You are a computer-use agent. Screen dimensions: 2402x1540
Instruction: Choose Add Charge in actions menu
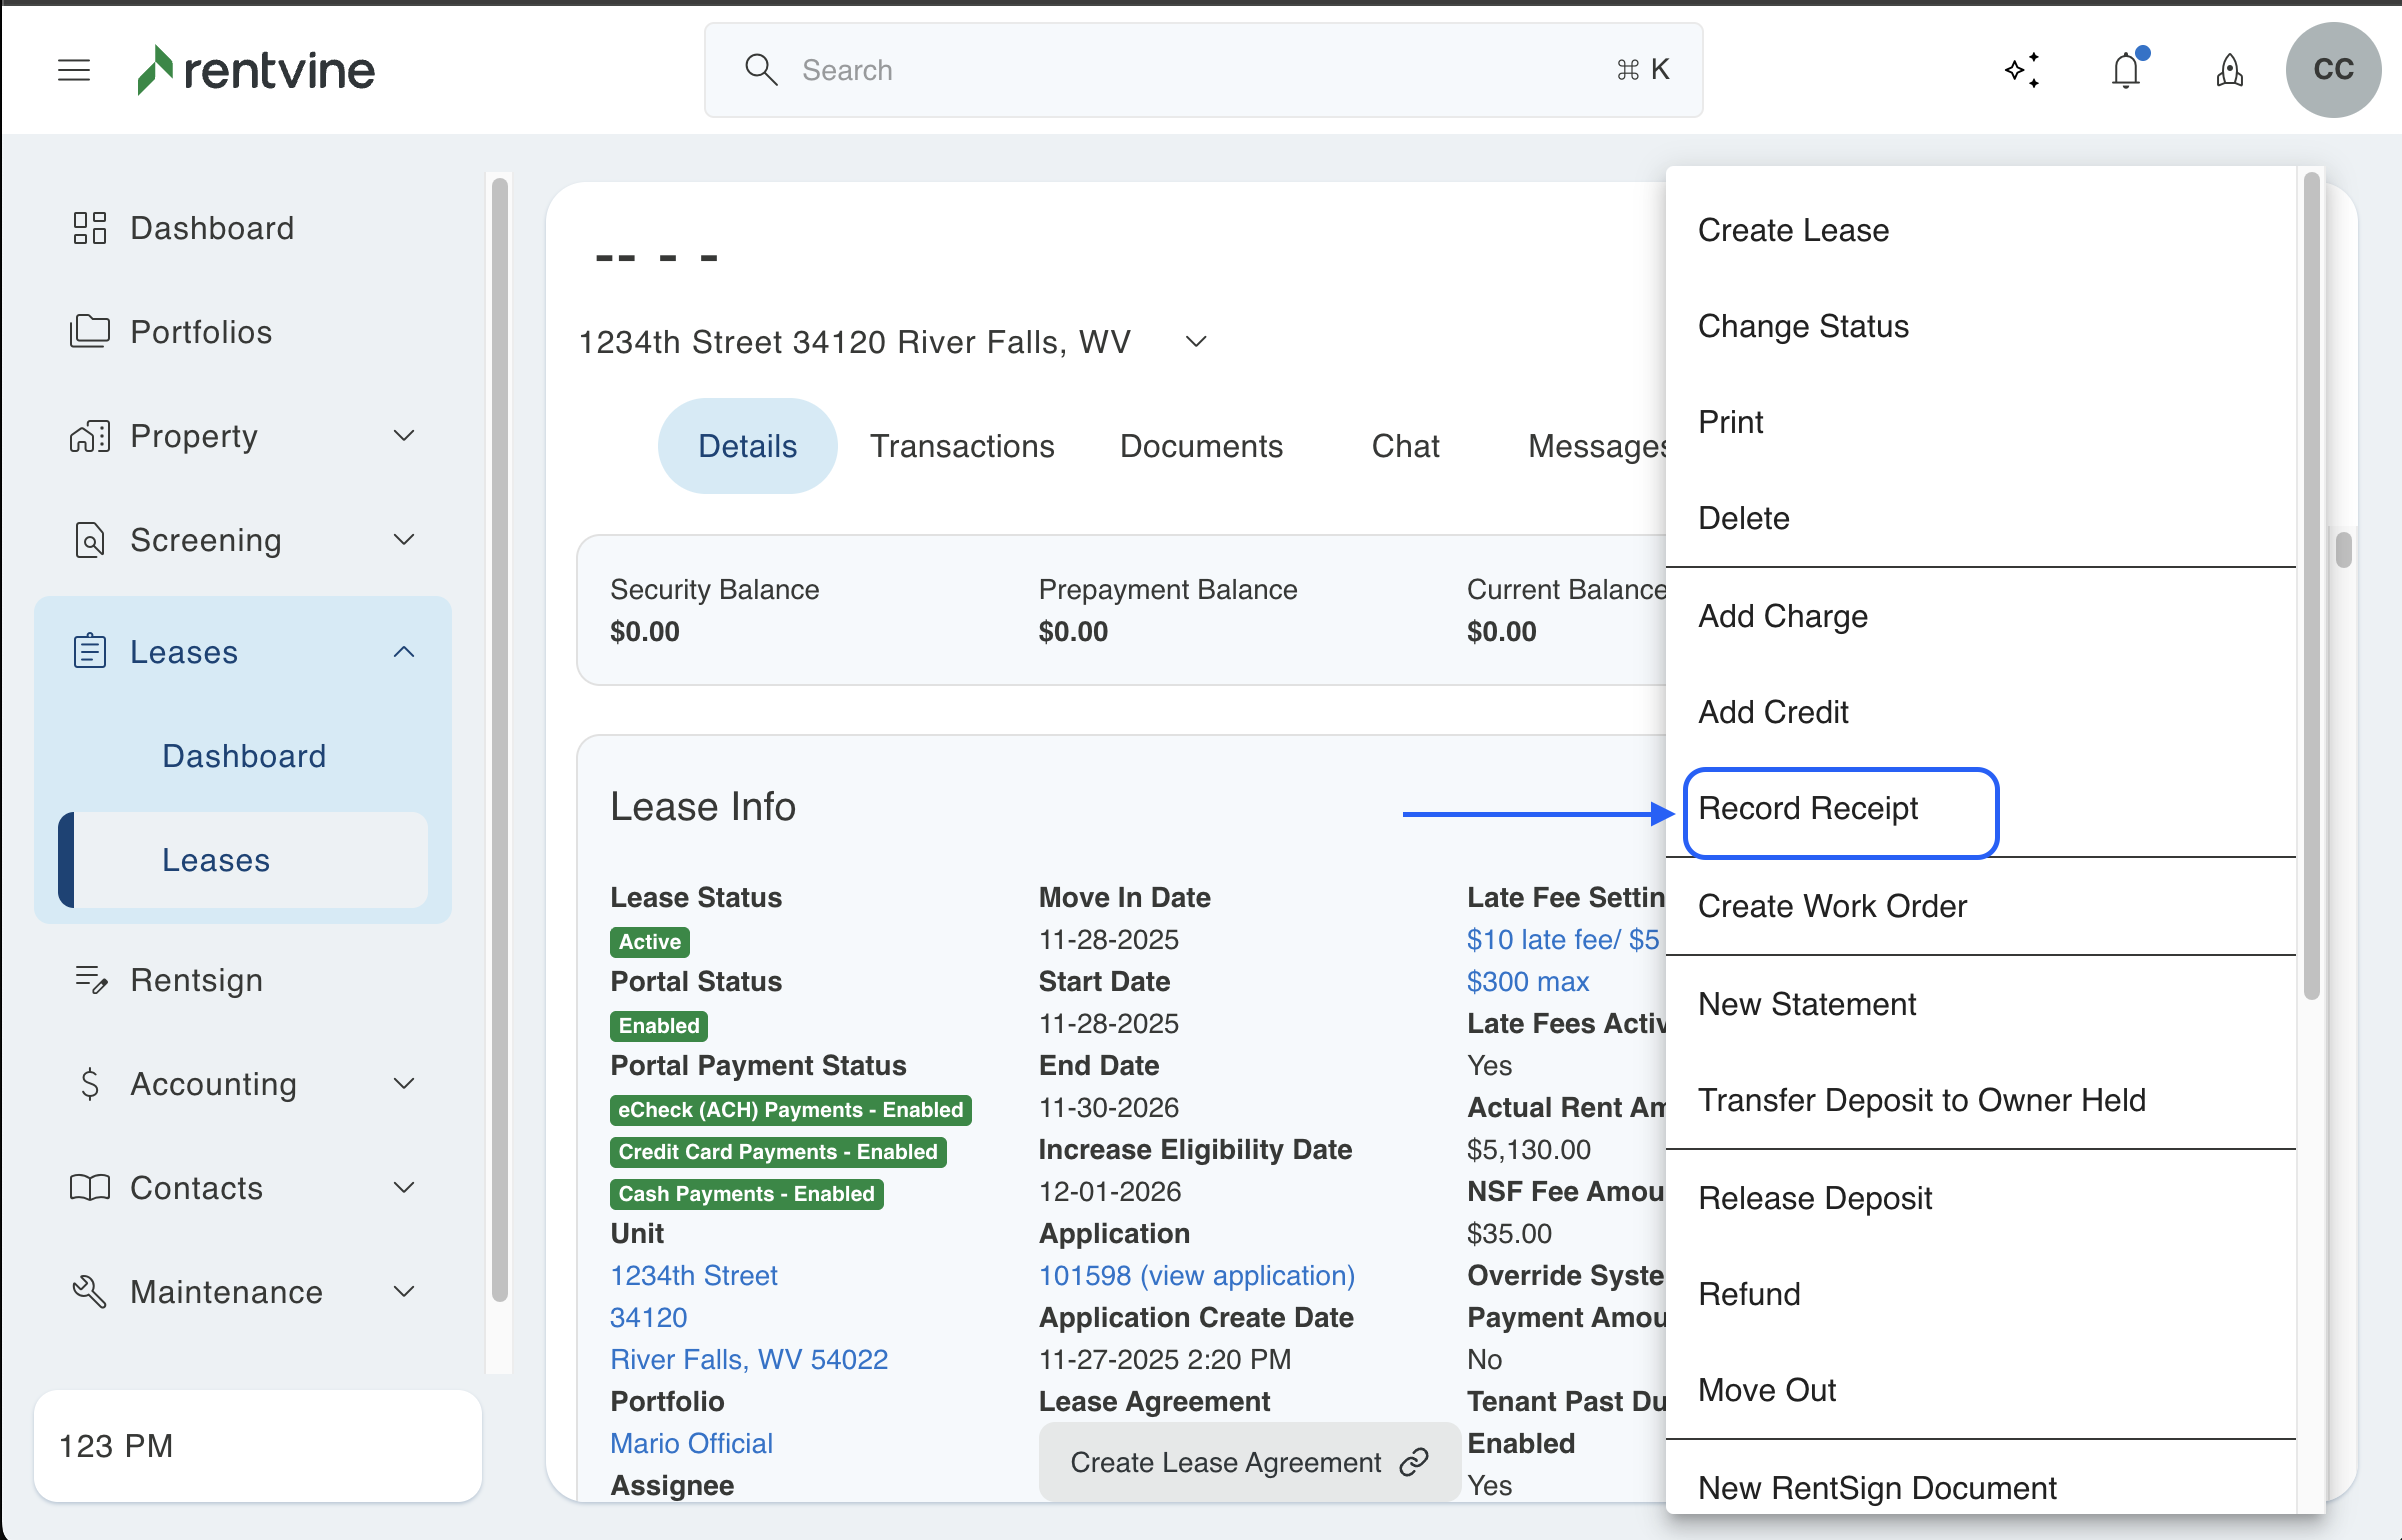pos(1782,616)
